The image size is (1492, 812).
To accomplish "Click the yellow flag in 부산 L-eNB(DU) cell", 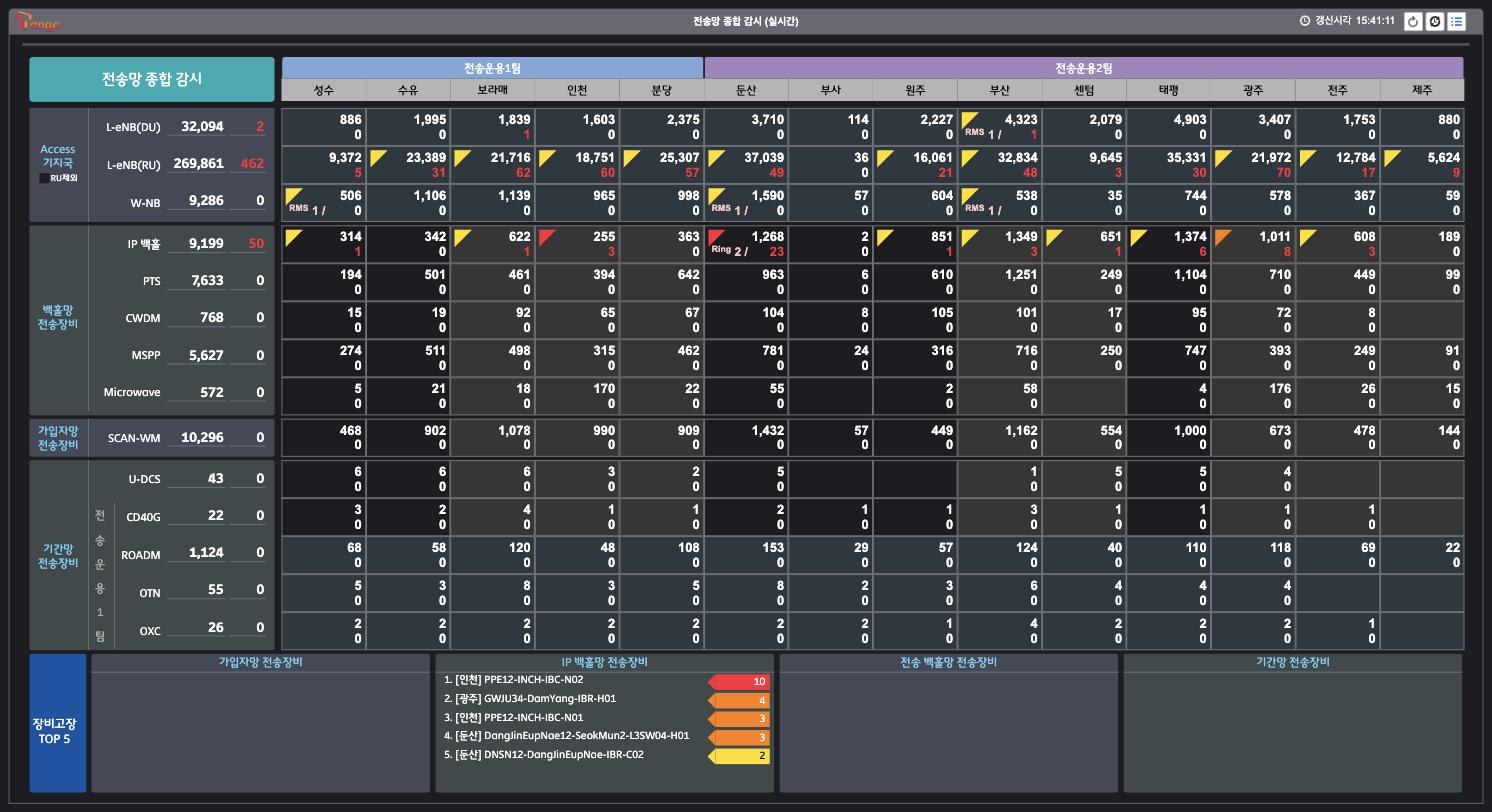I will pyautogui.click(x=969, y=120).
